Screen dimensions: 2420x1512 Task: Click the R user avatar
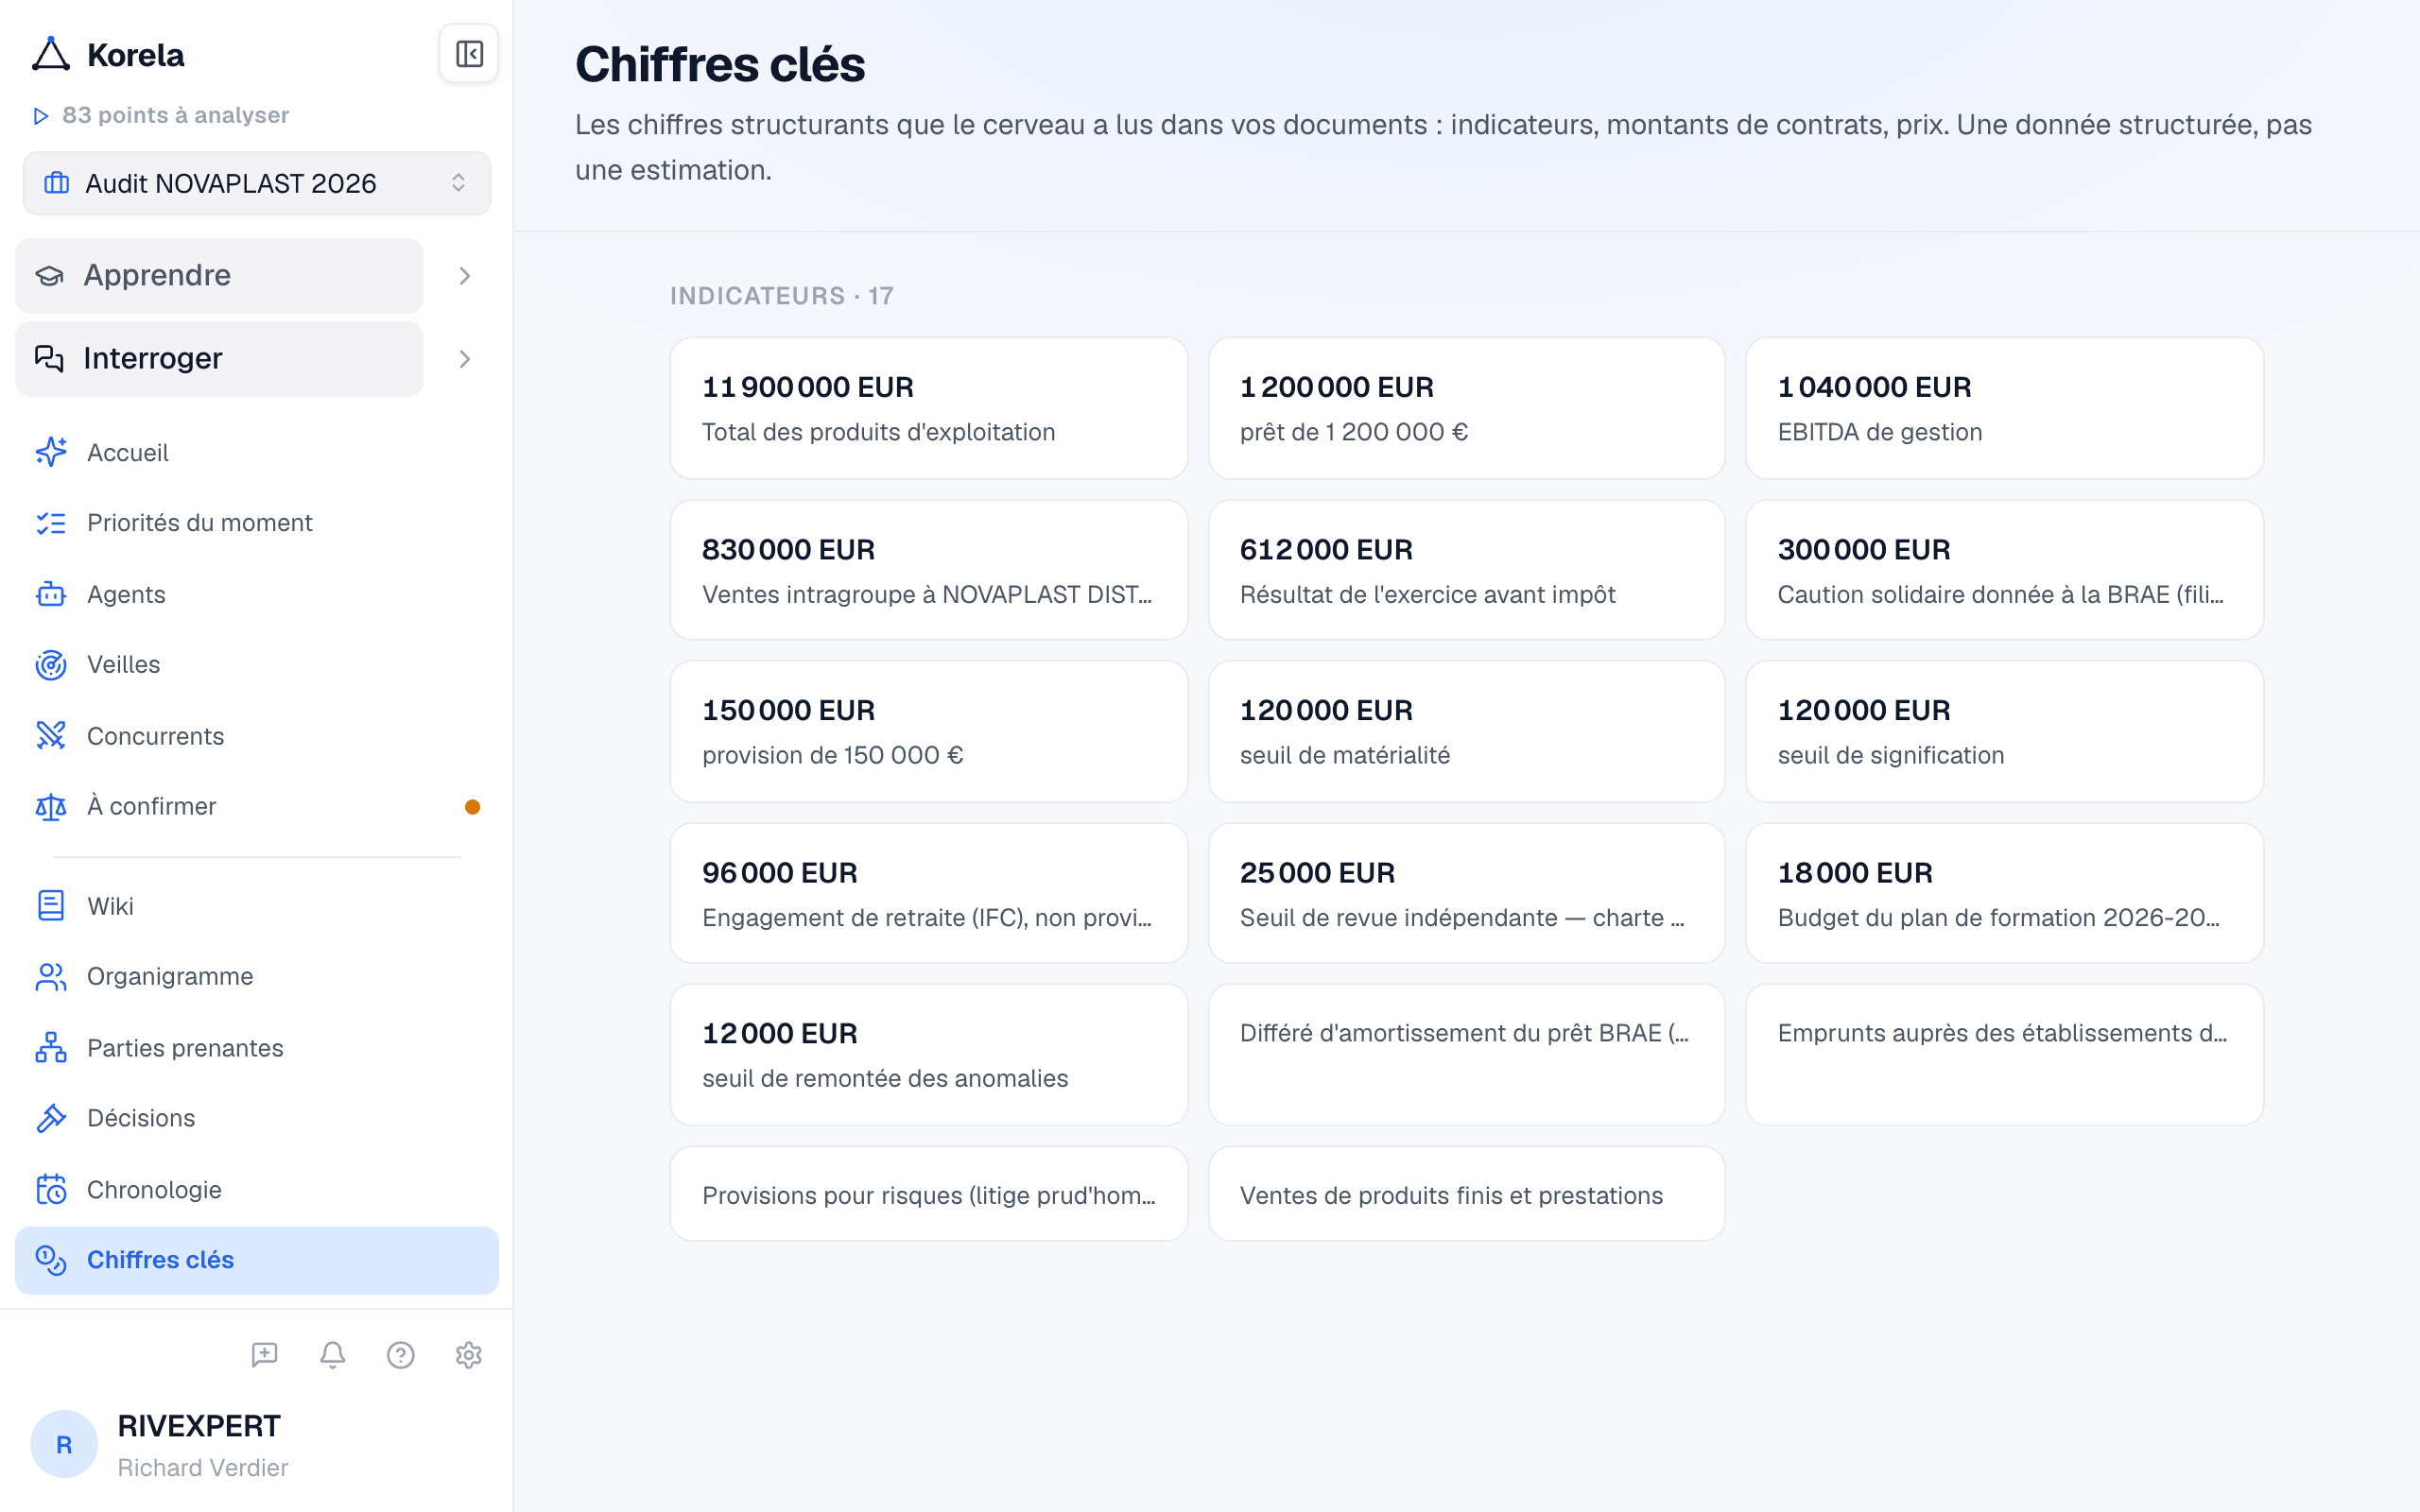[64, 1444]
